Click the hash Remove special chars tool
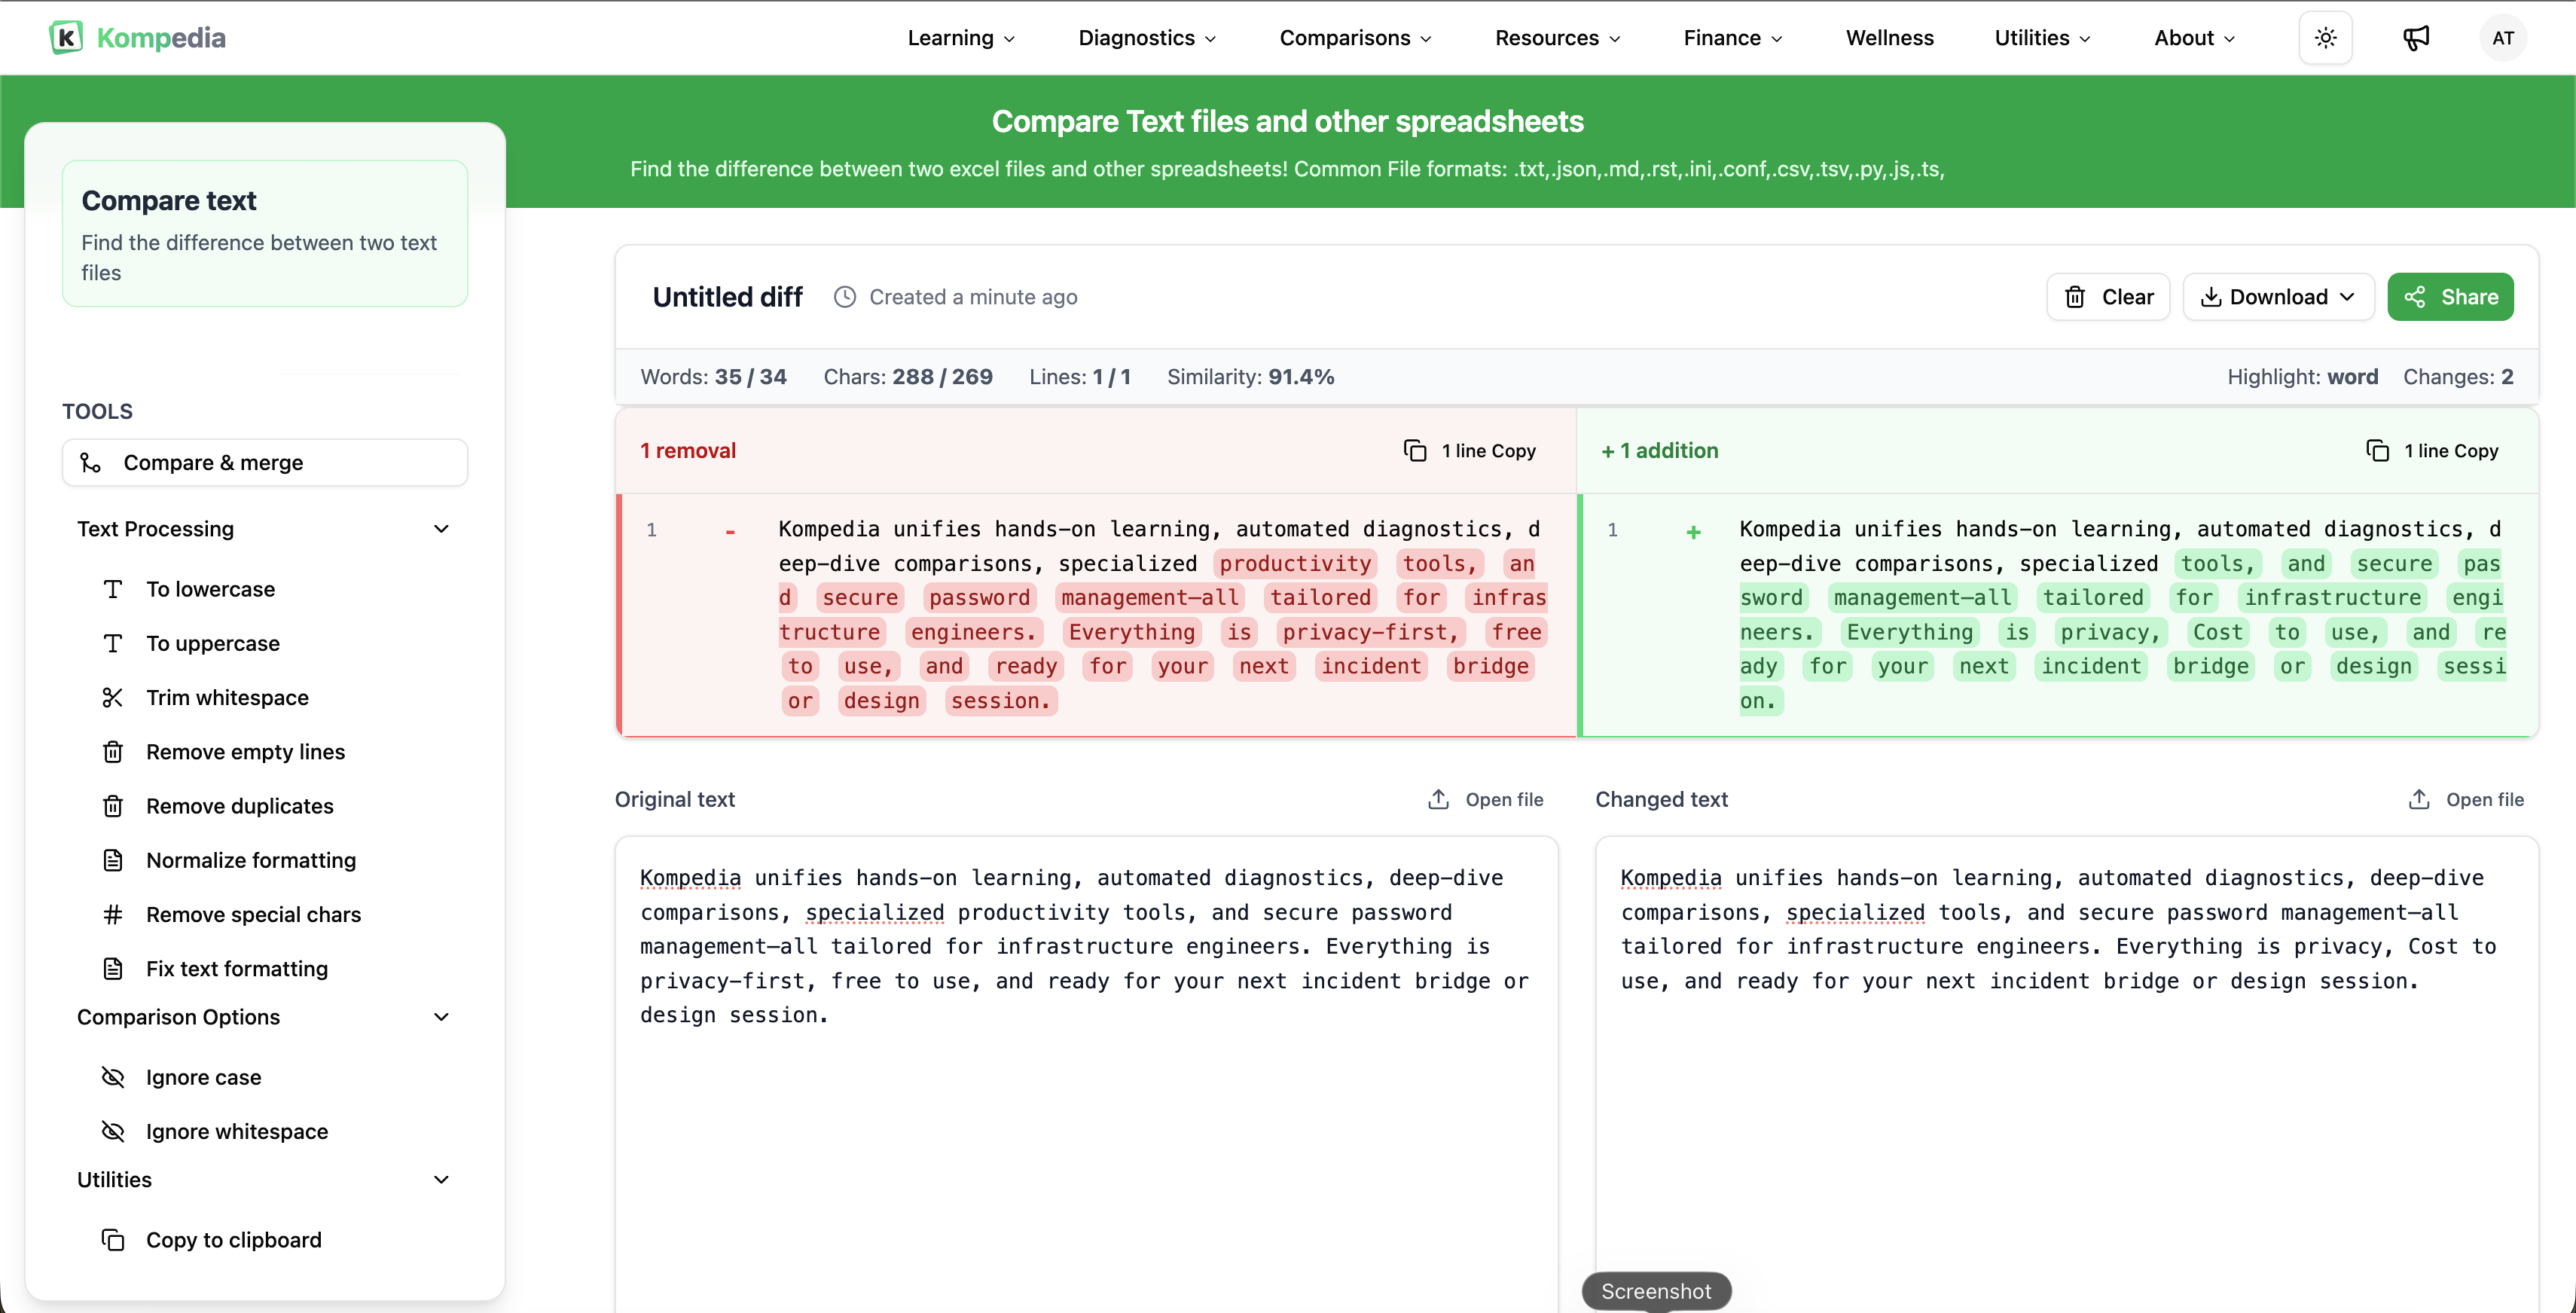2576x1313 pixels. pos(252,914)
